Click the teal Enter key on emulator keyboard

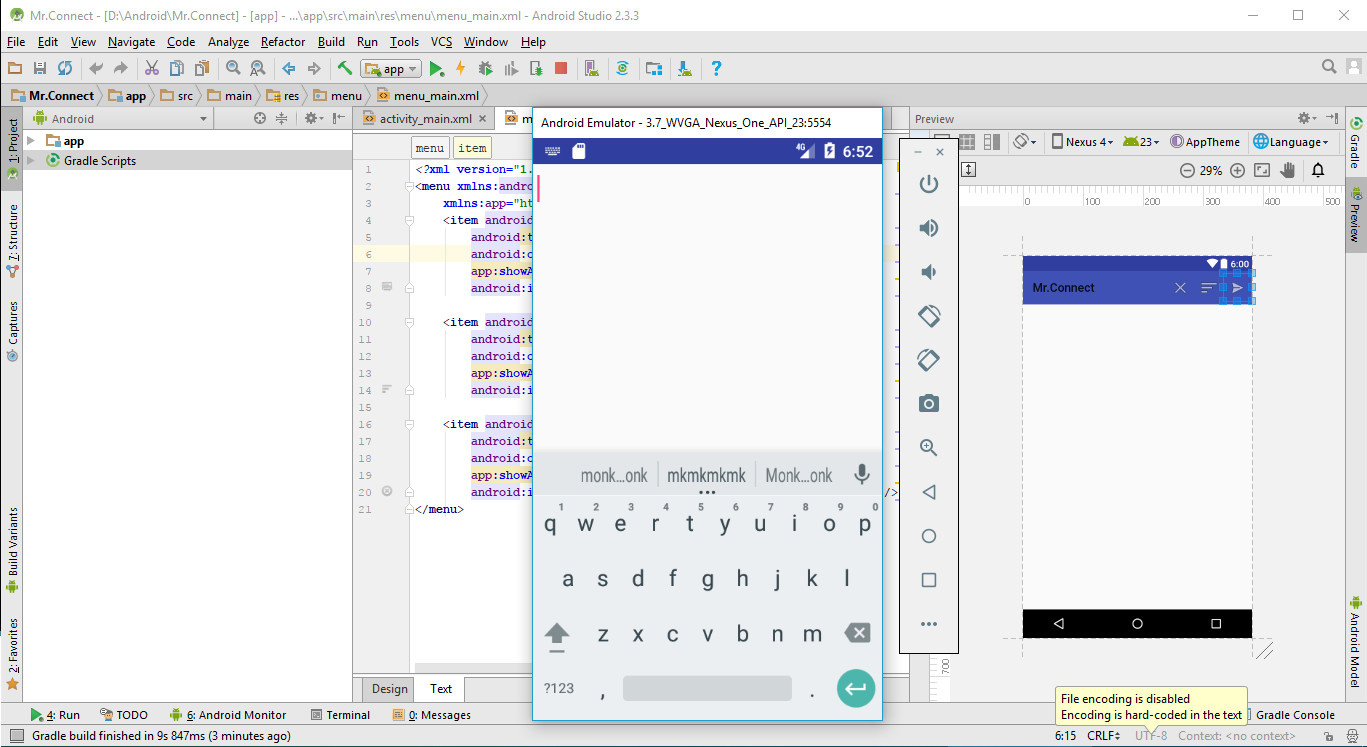click(856, 688)
